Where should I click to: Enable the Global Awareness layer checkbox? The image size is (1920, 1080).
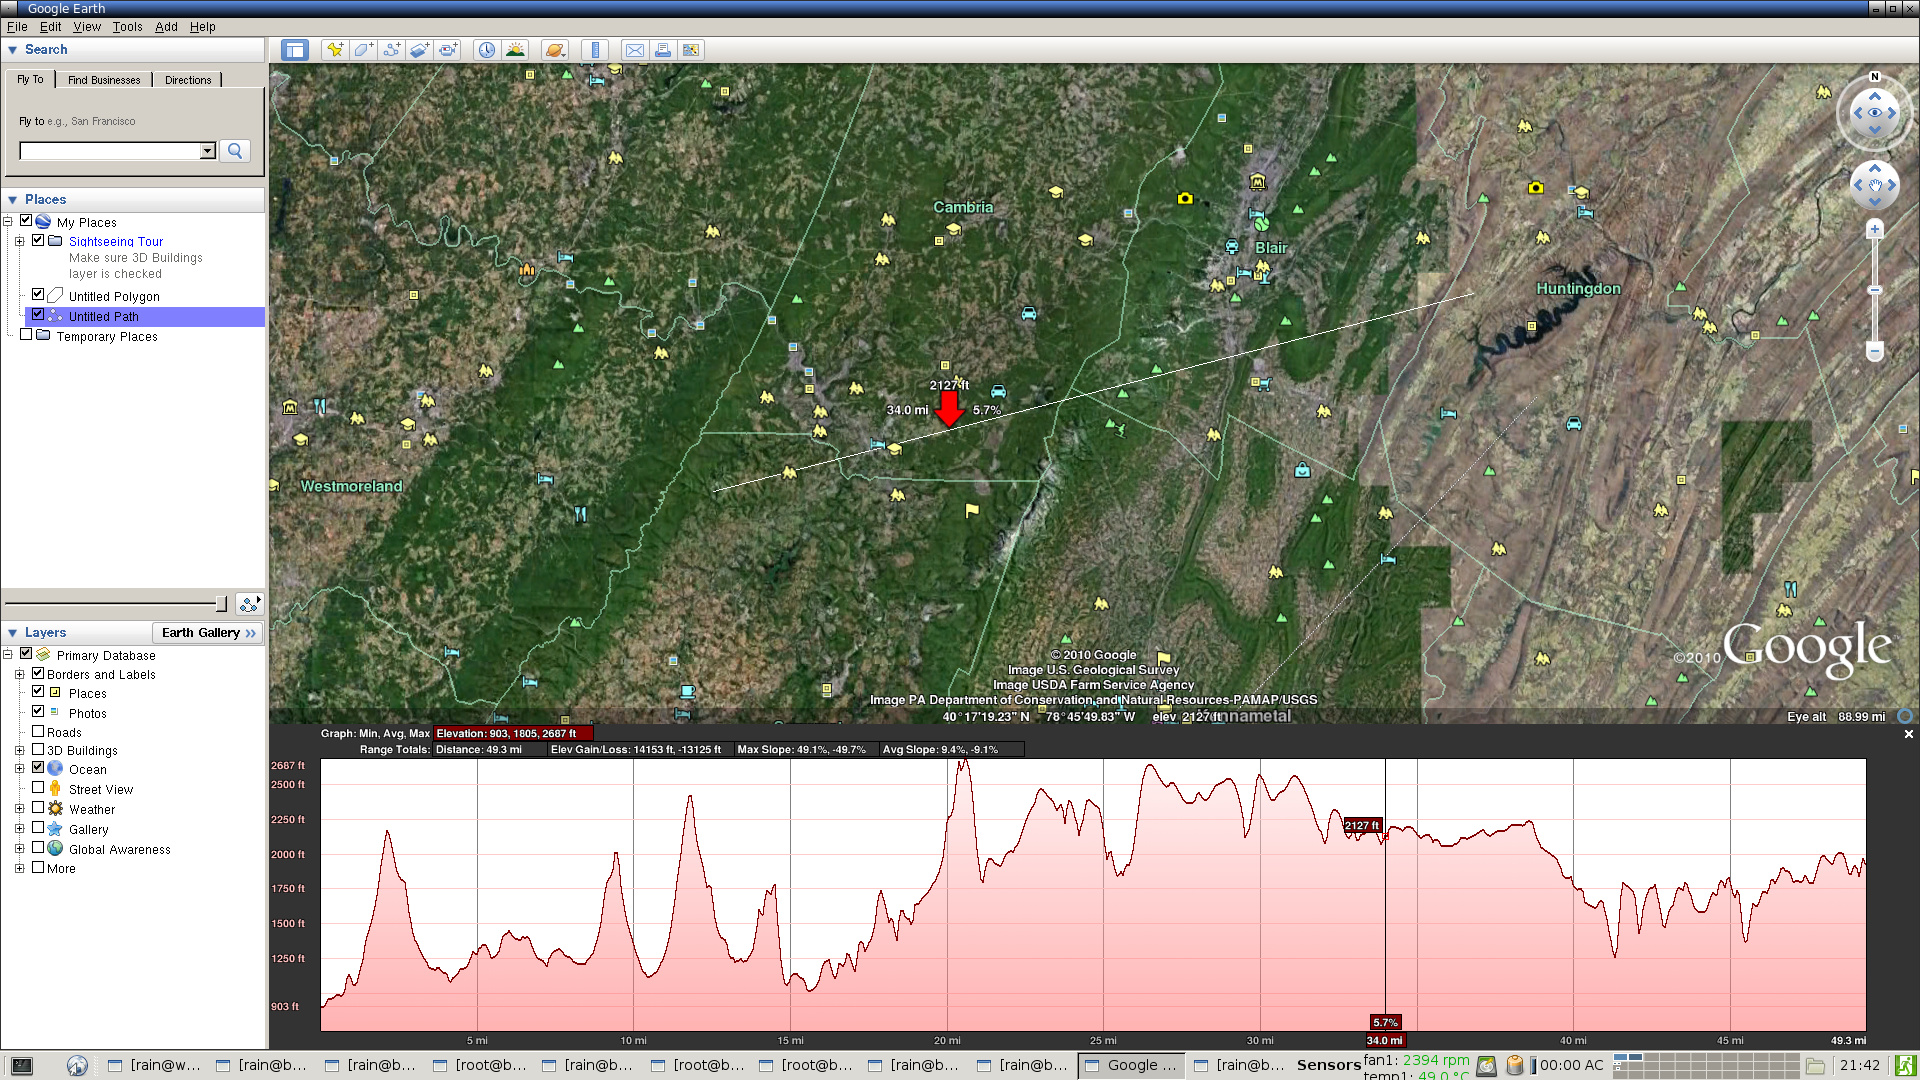tap(38, 847)
